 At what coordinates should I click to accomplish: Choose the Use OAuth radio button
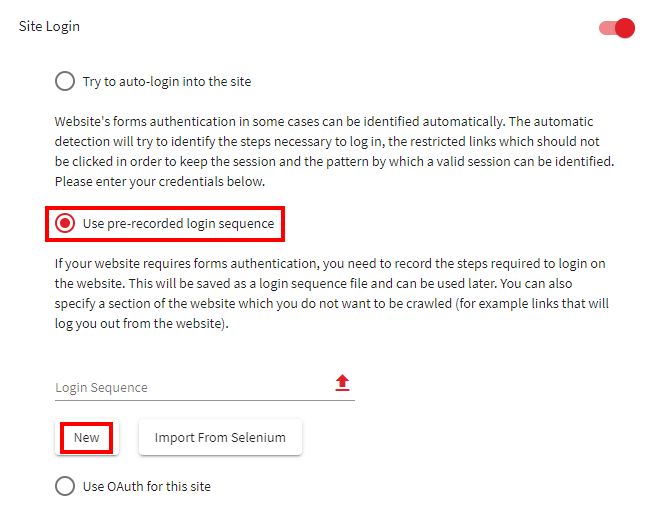(65, 486)
